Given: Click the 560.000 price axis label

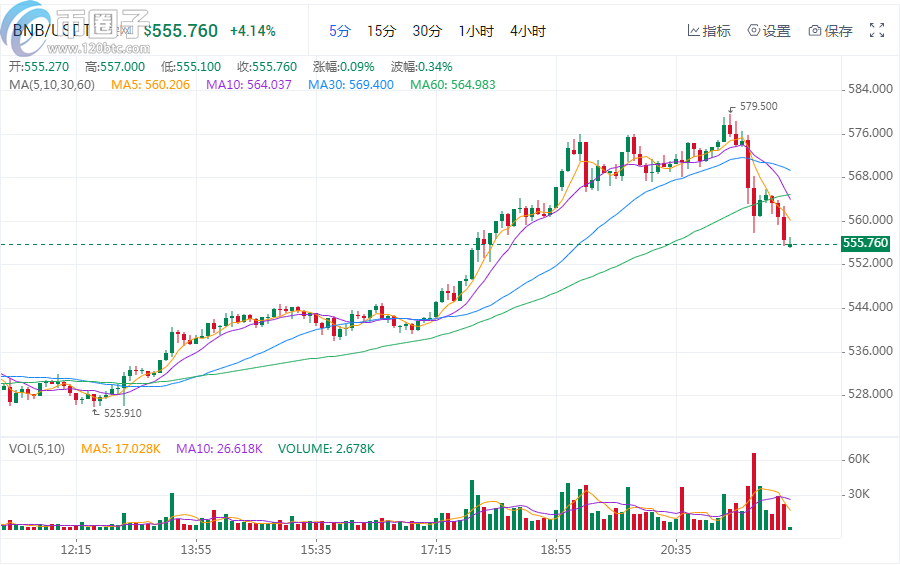Looking at the screenshot, I should [x=870, y=220].
